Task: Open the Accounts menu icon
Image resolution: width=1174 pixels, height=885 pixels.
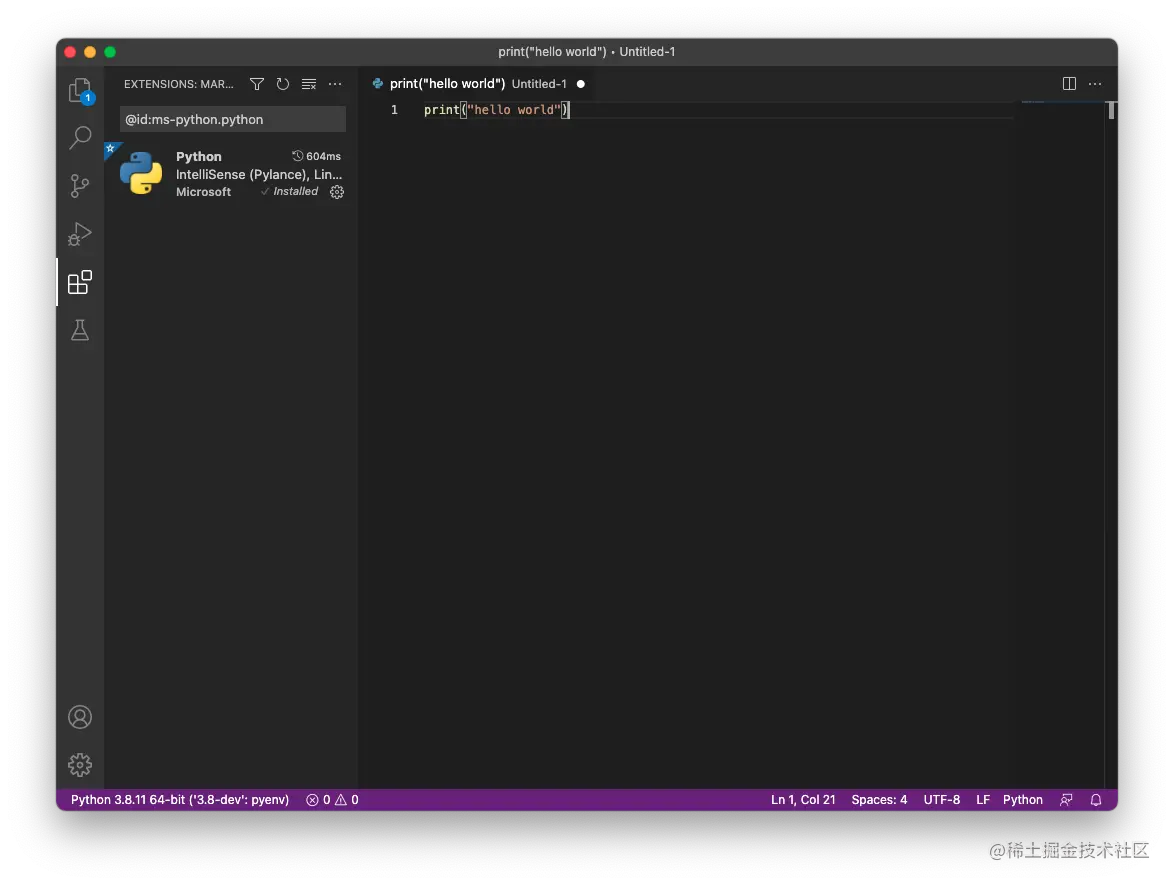Action: (x=80, y=717)
